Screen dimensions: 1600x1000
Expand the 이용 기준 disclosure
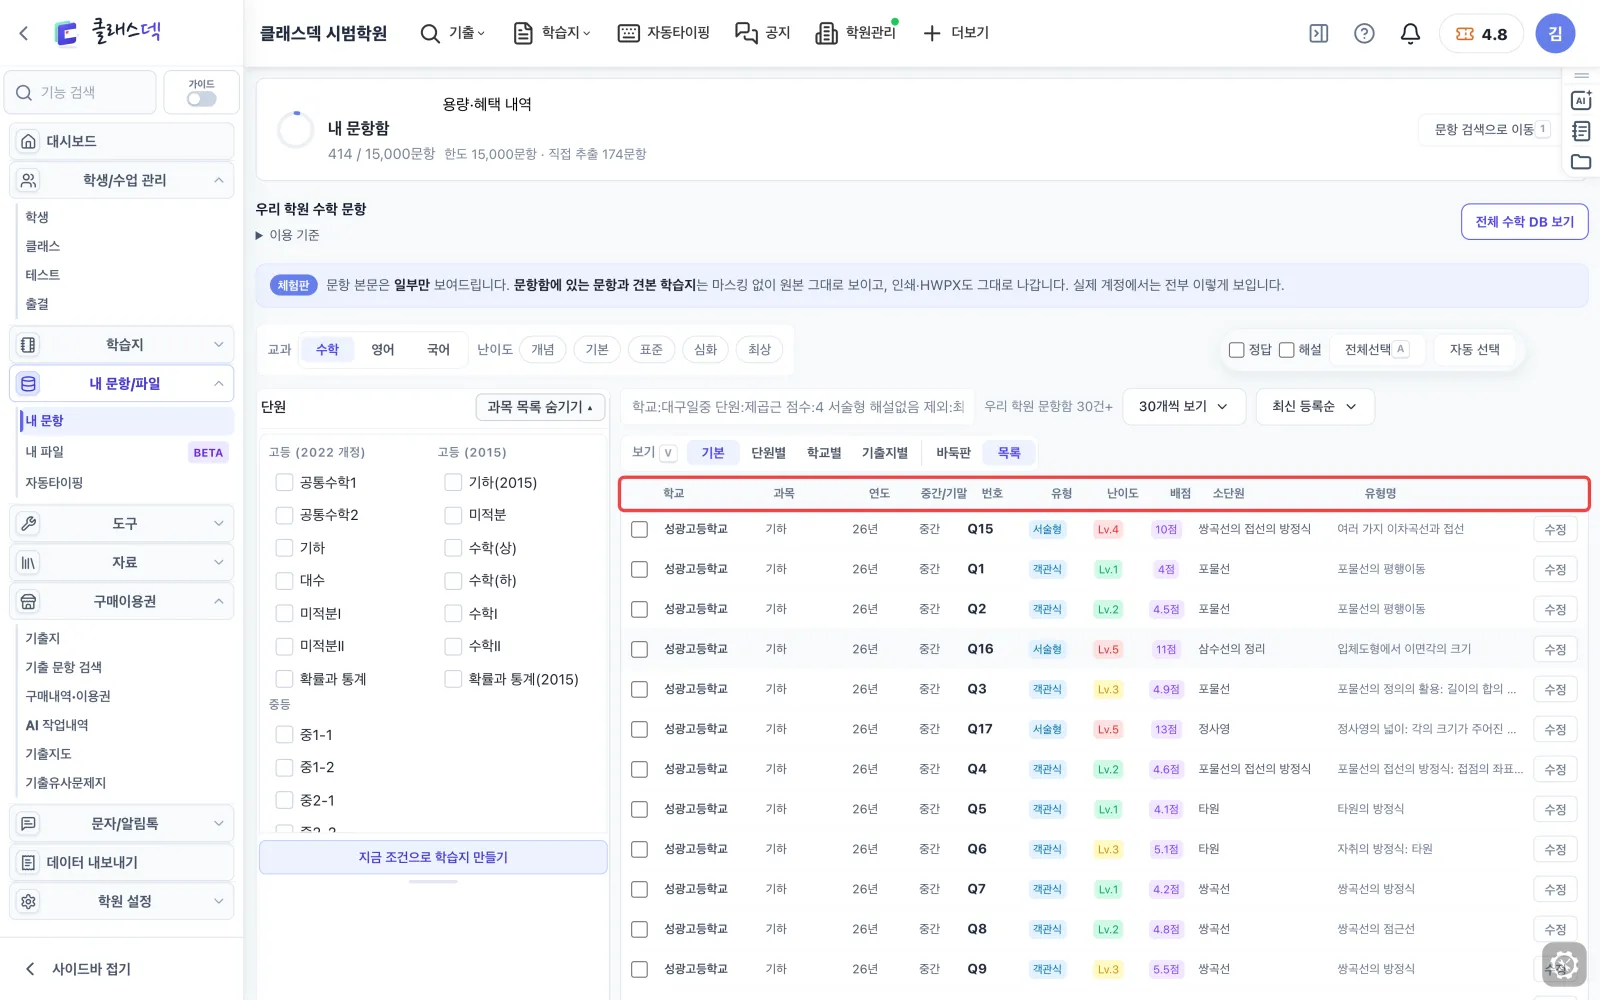point(288,235)
